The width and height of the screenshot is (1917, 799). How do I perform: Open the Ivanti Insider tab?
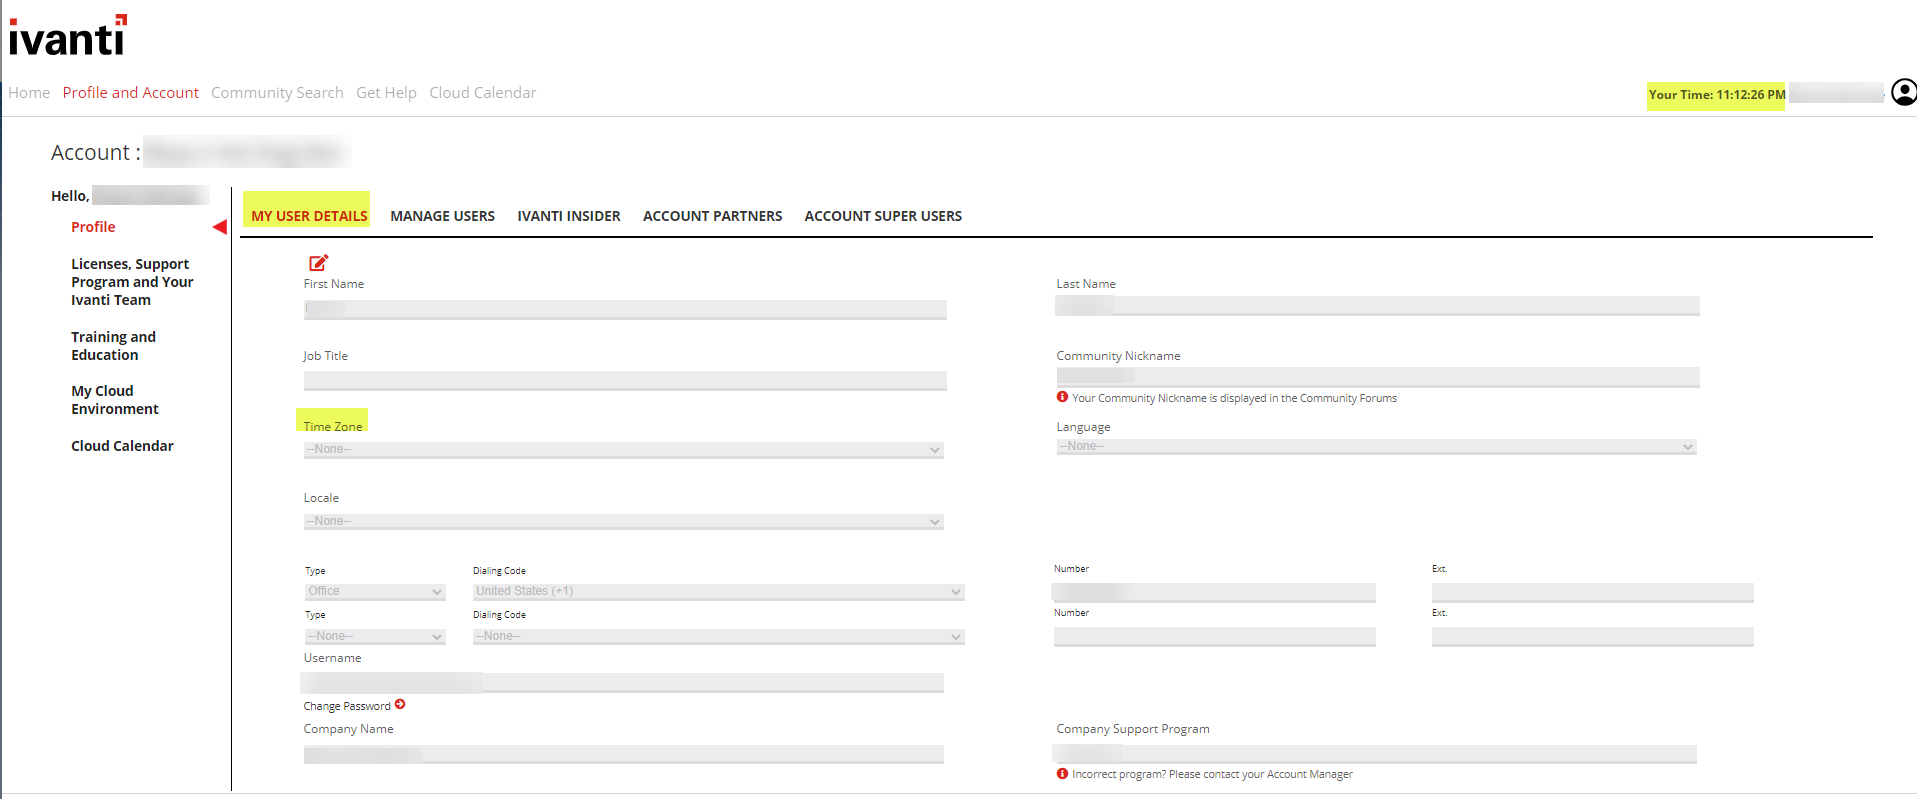pos(568,216)
